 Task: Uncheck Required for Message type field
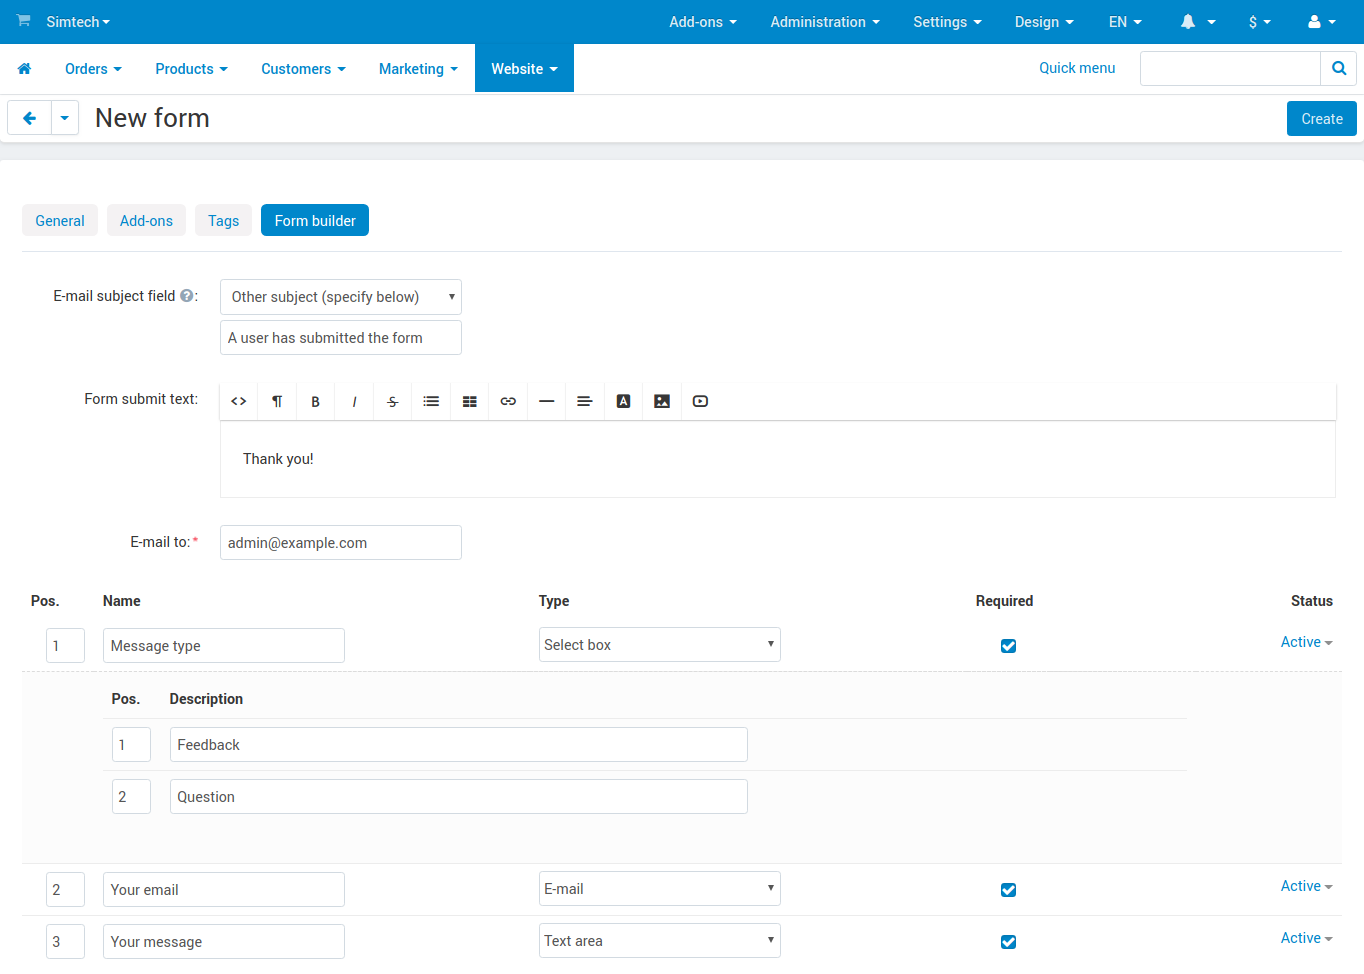[1008, 646]
